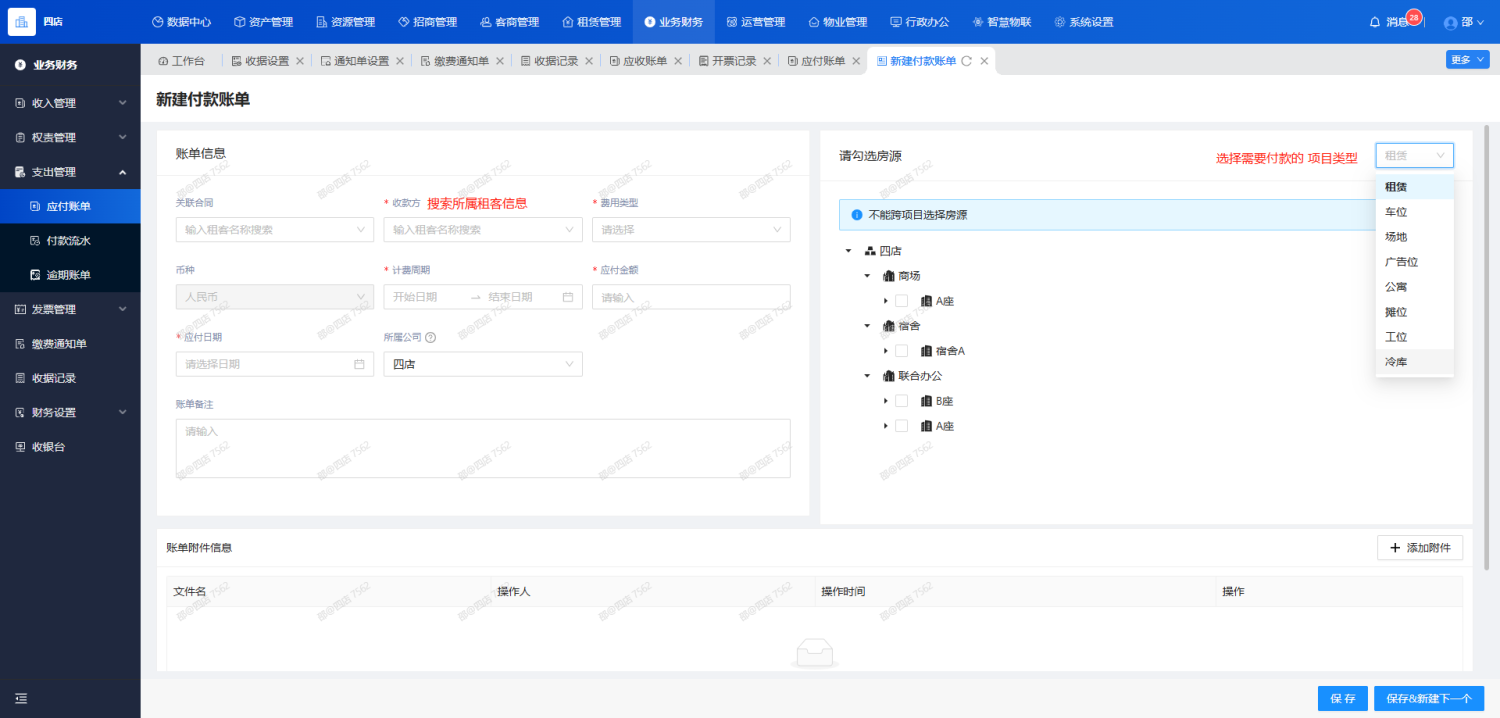Check the A座 box under 商场

(x=901, y=301)
